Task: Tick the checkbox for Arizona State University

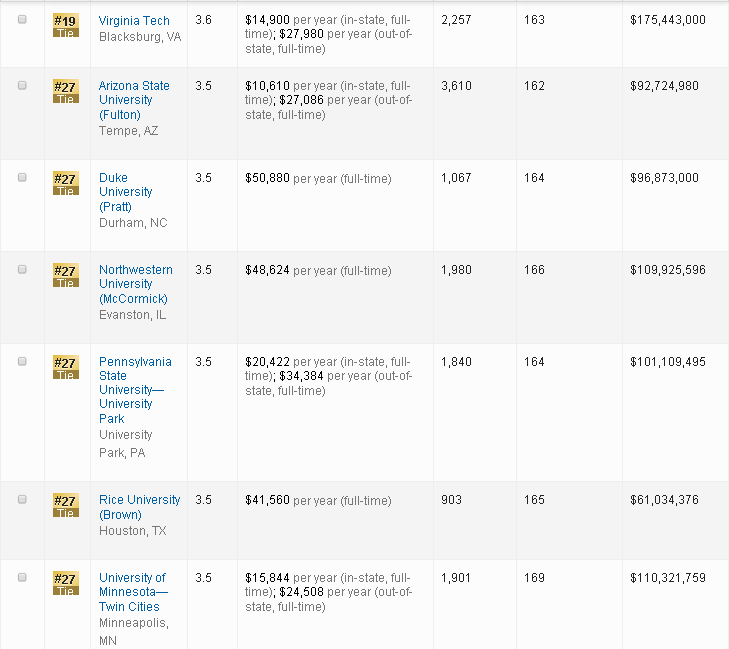Action: tap(22, 85)
